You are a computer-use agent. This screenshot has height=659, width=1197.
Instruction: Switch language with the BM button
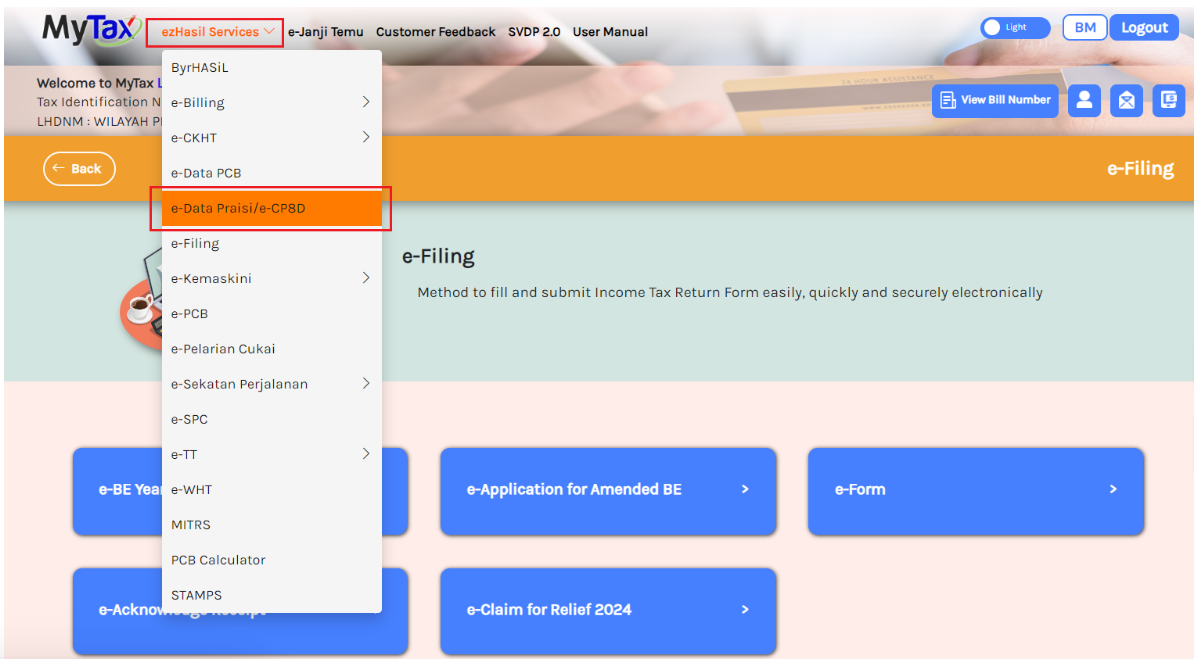1084,28
